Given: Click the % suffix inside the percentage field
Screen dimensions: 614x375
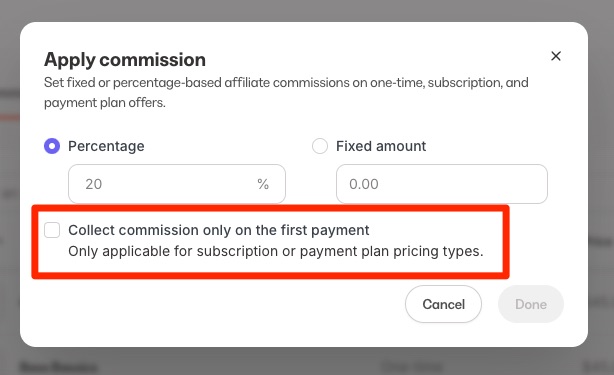Looking at the screenshot, I should coord(263,184).
